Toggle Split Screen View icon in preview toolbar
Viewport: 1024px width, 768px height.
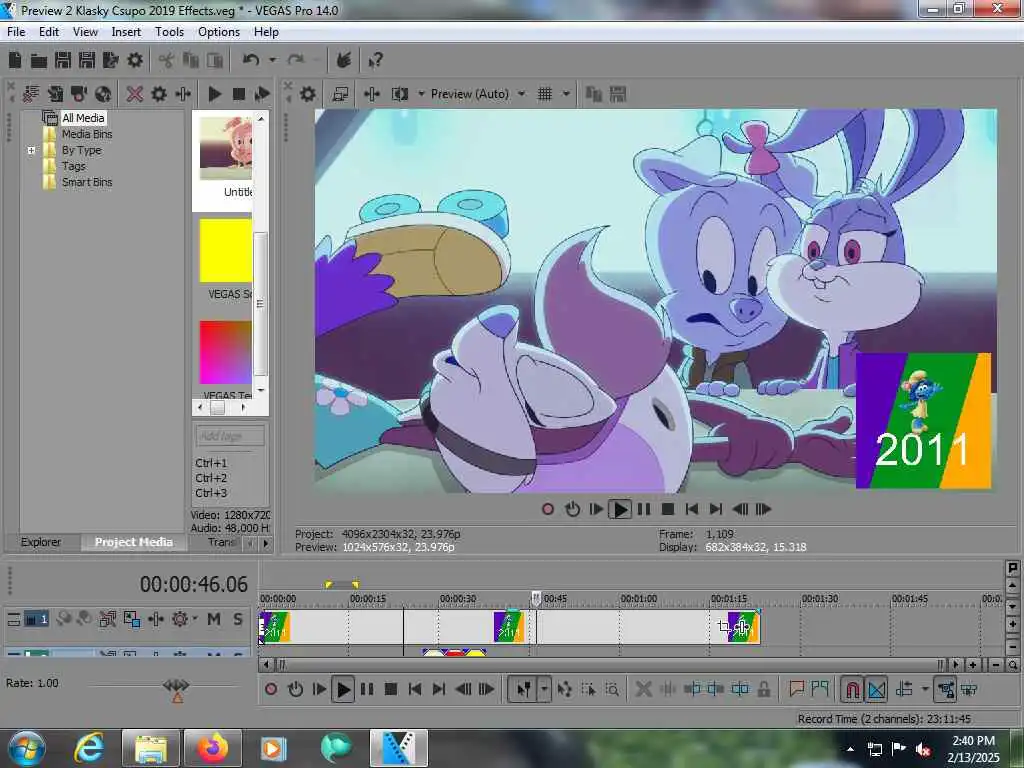pyautogui.click(x=400, y=94)
